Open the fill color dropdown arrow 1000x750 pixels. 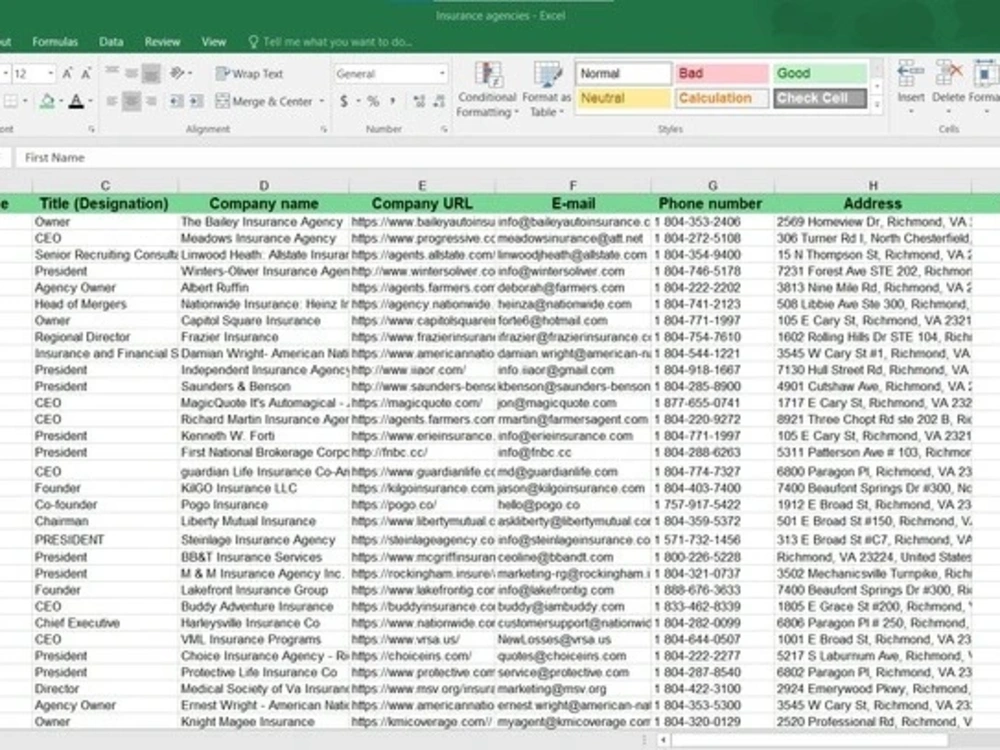[x=61, y=101]
